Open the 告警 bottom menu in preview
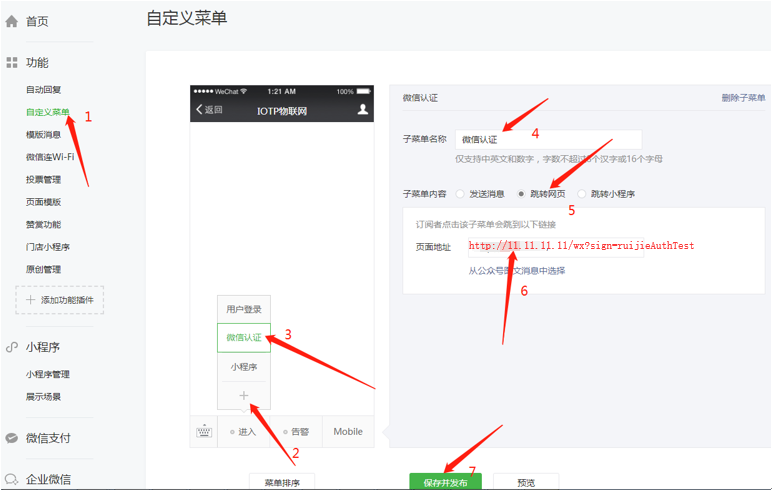This screenshot has width=772, height=490. point(296,432)
